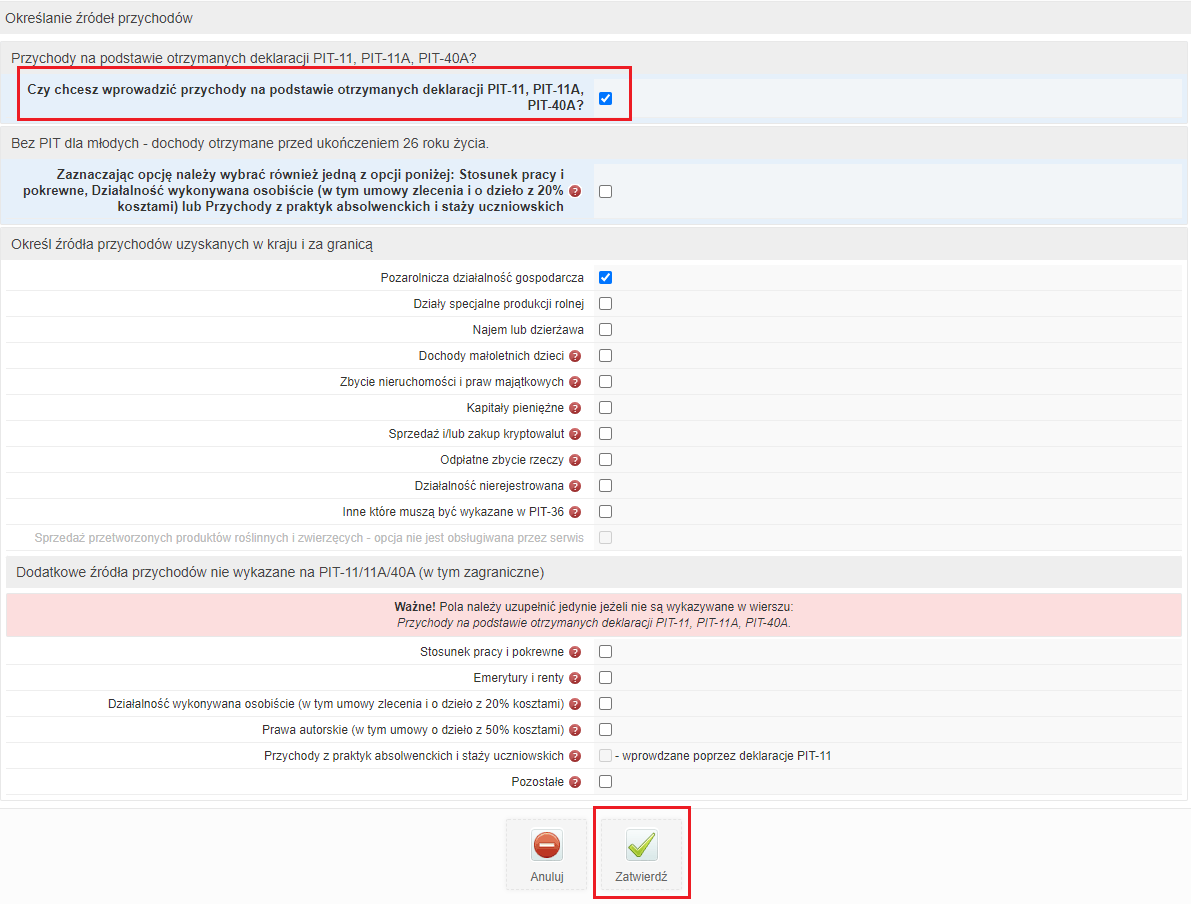The image size is (1191, 904).
Task: Show help icon next to Odpłatne zbycie rzeczy
Action: click(575, 460)
